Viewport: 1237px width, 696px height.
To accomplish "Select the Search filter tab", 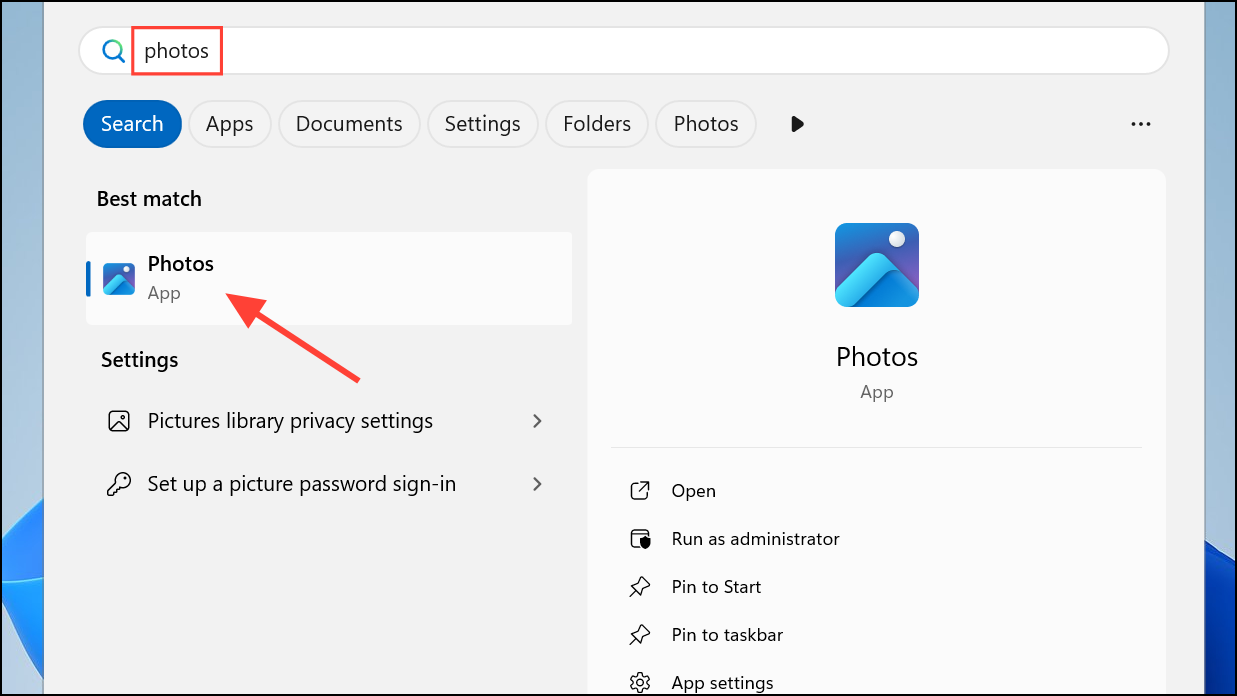I will 132,124.
